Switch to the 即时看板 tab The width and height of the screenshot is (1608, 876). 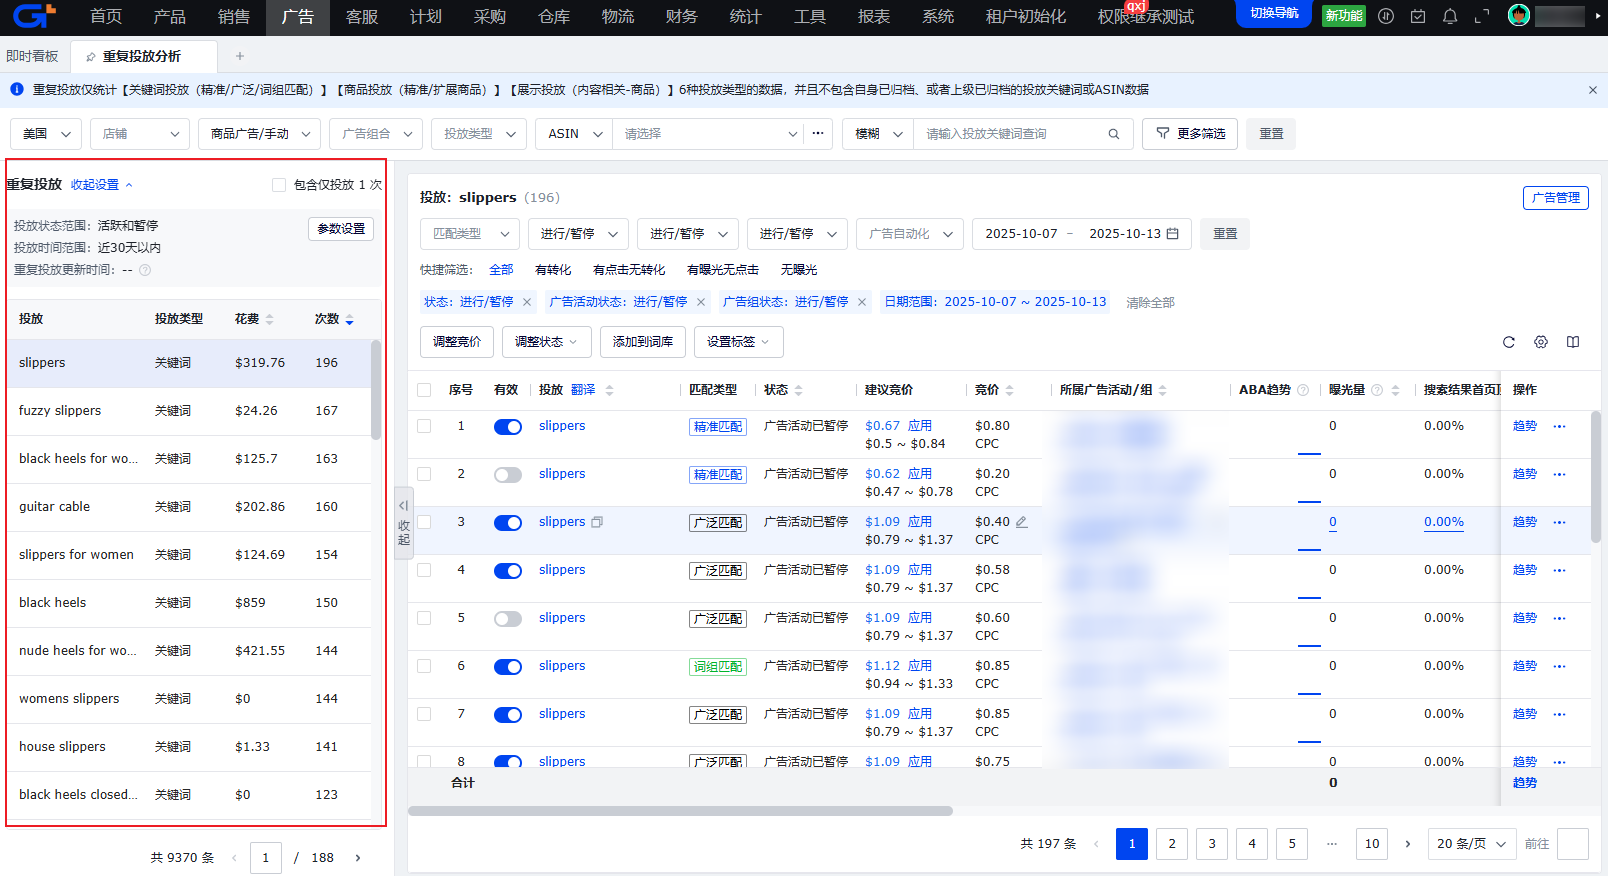[32, 56]
